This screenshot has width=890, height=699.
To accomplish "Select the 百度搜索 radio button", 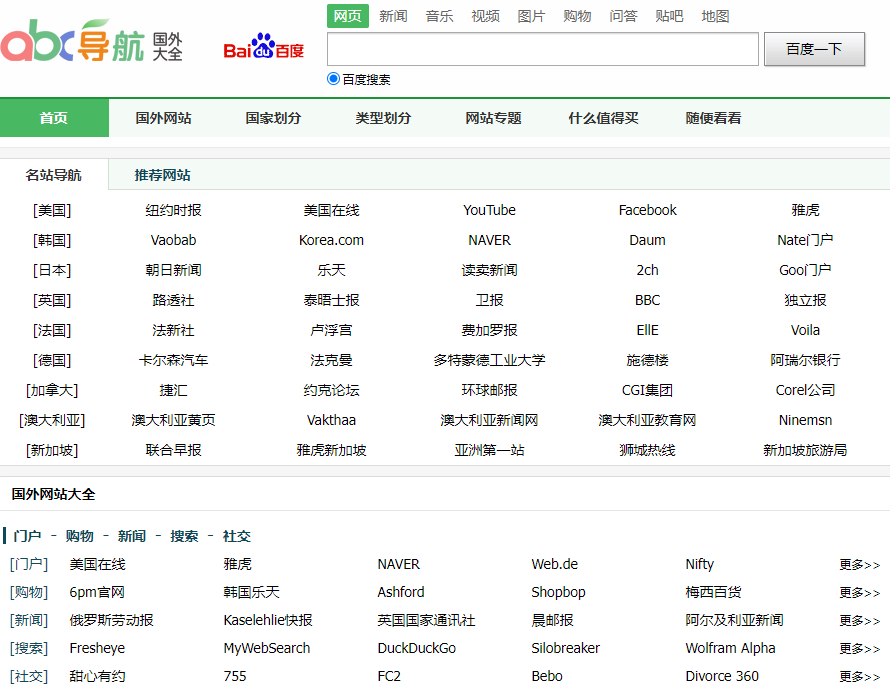I will click(x=333, y=79).
